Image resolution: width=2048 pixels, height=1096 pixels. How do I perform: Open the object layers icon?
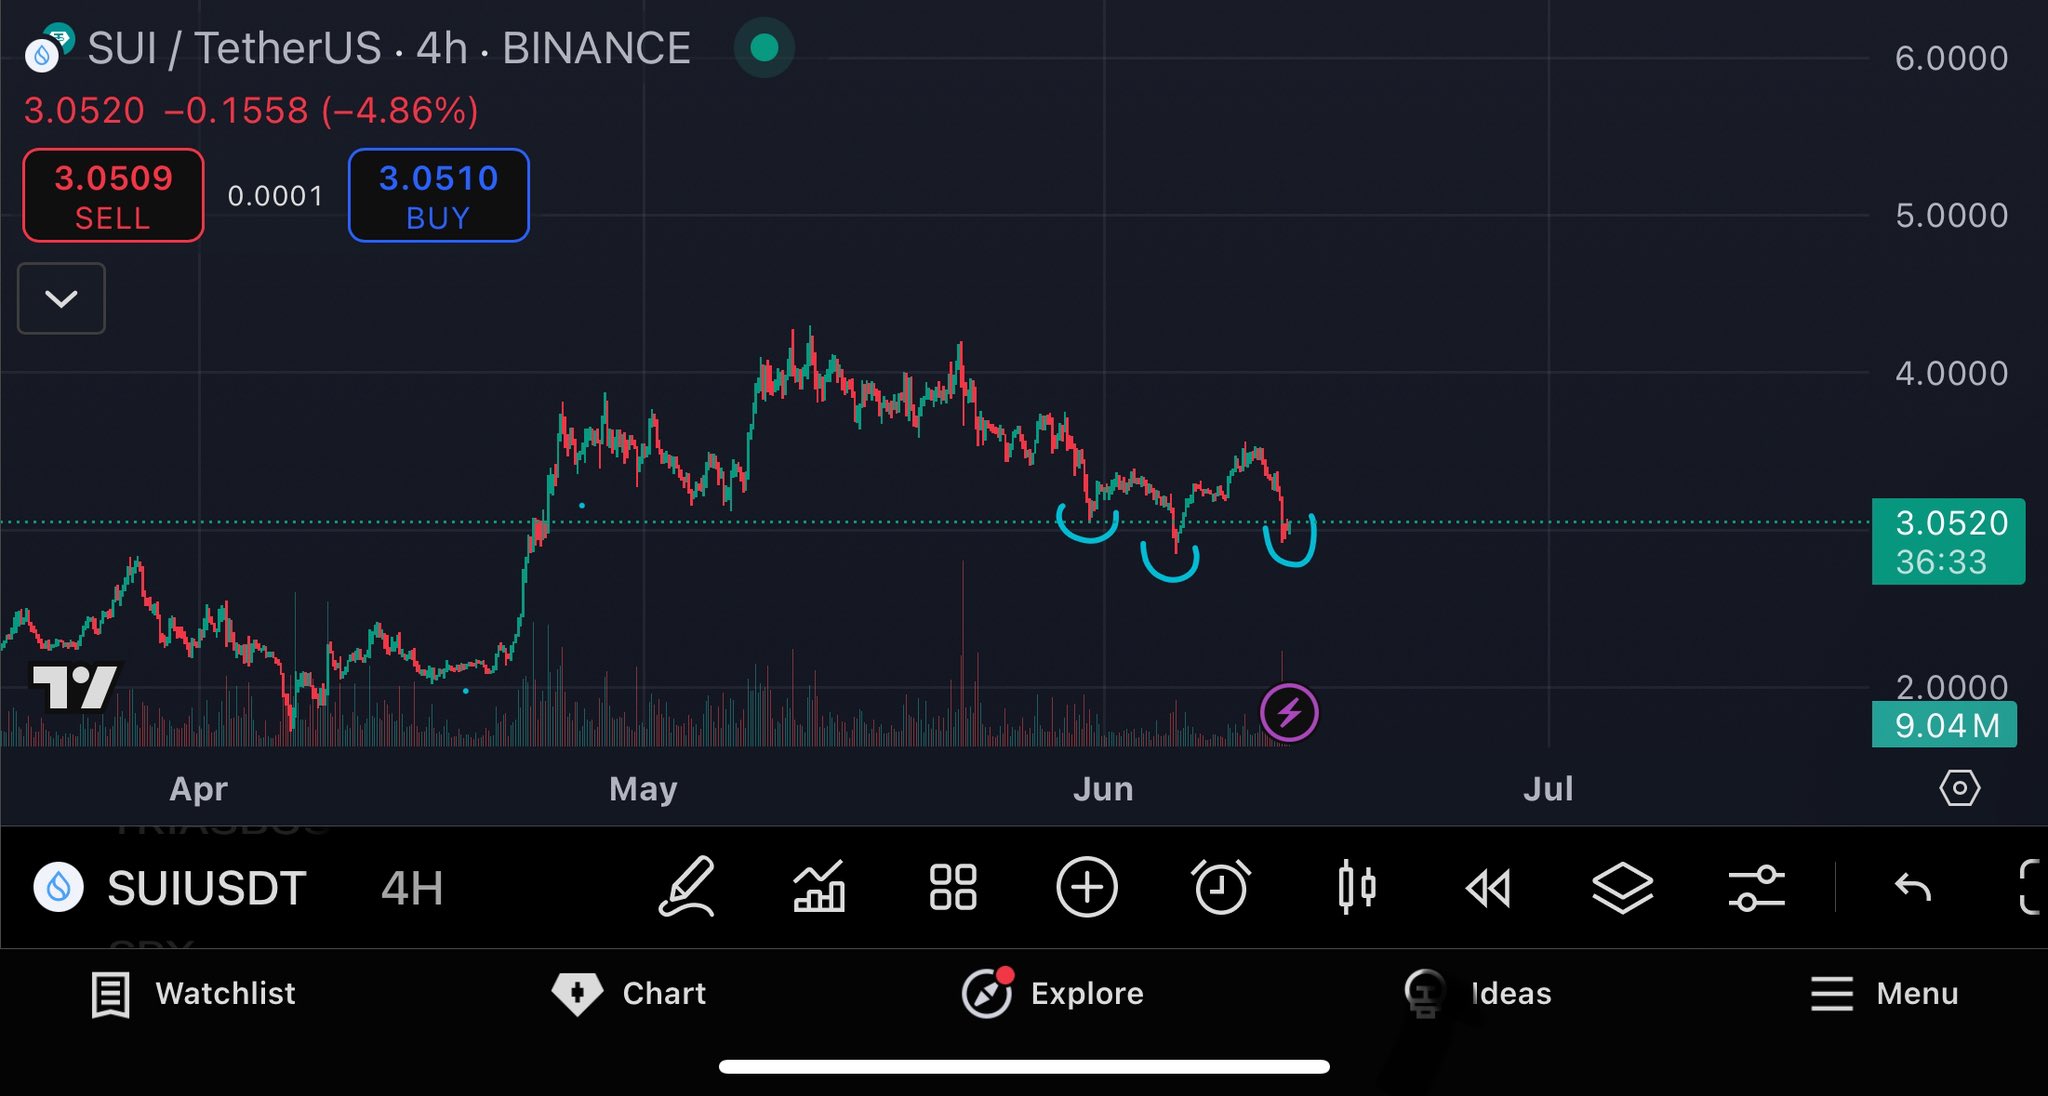point(1622,887)
